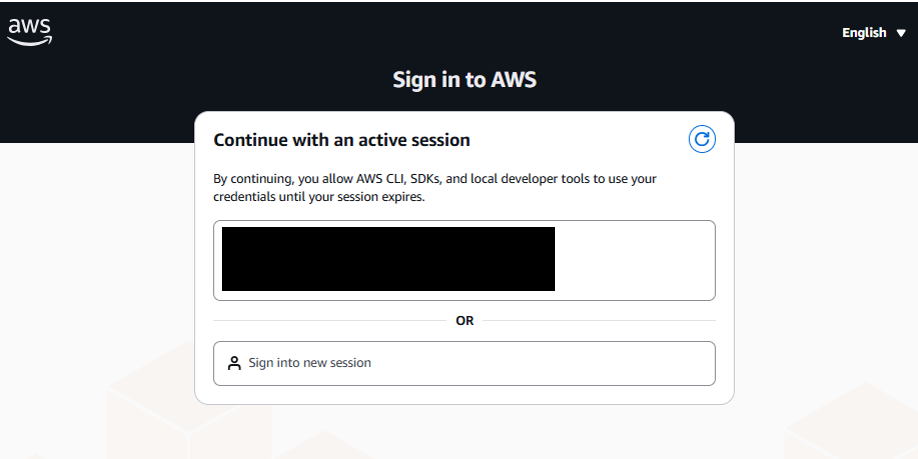Viewport: 918px width, 459px height.
Task: Click the "Sign in to AWS" title
Action: pyautogui.click(x=464, y=80)
